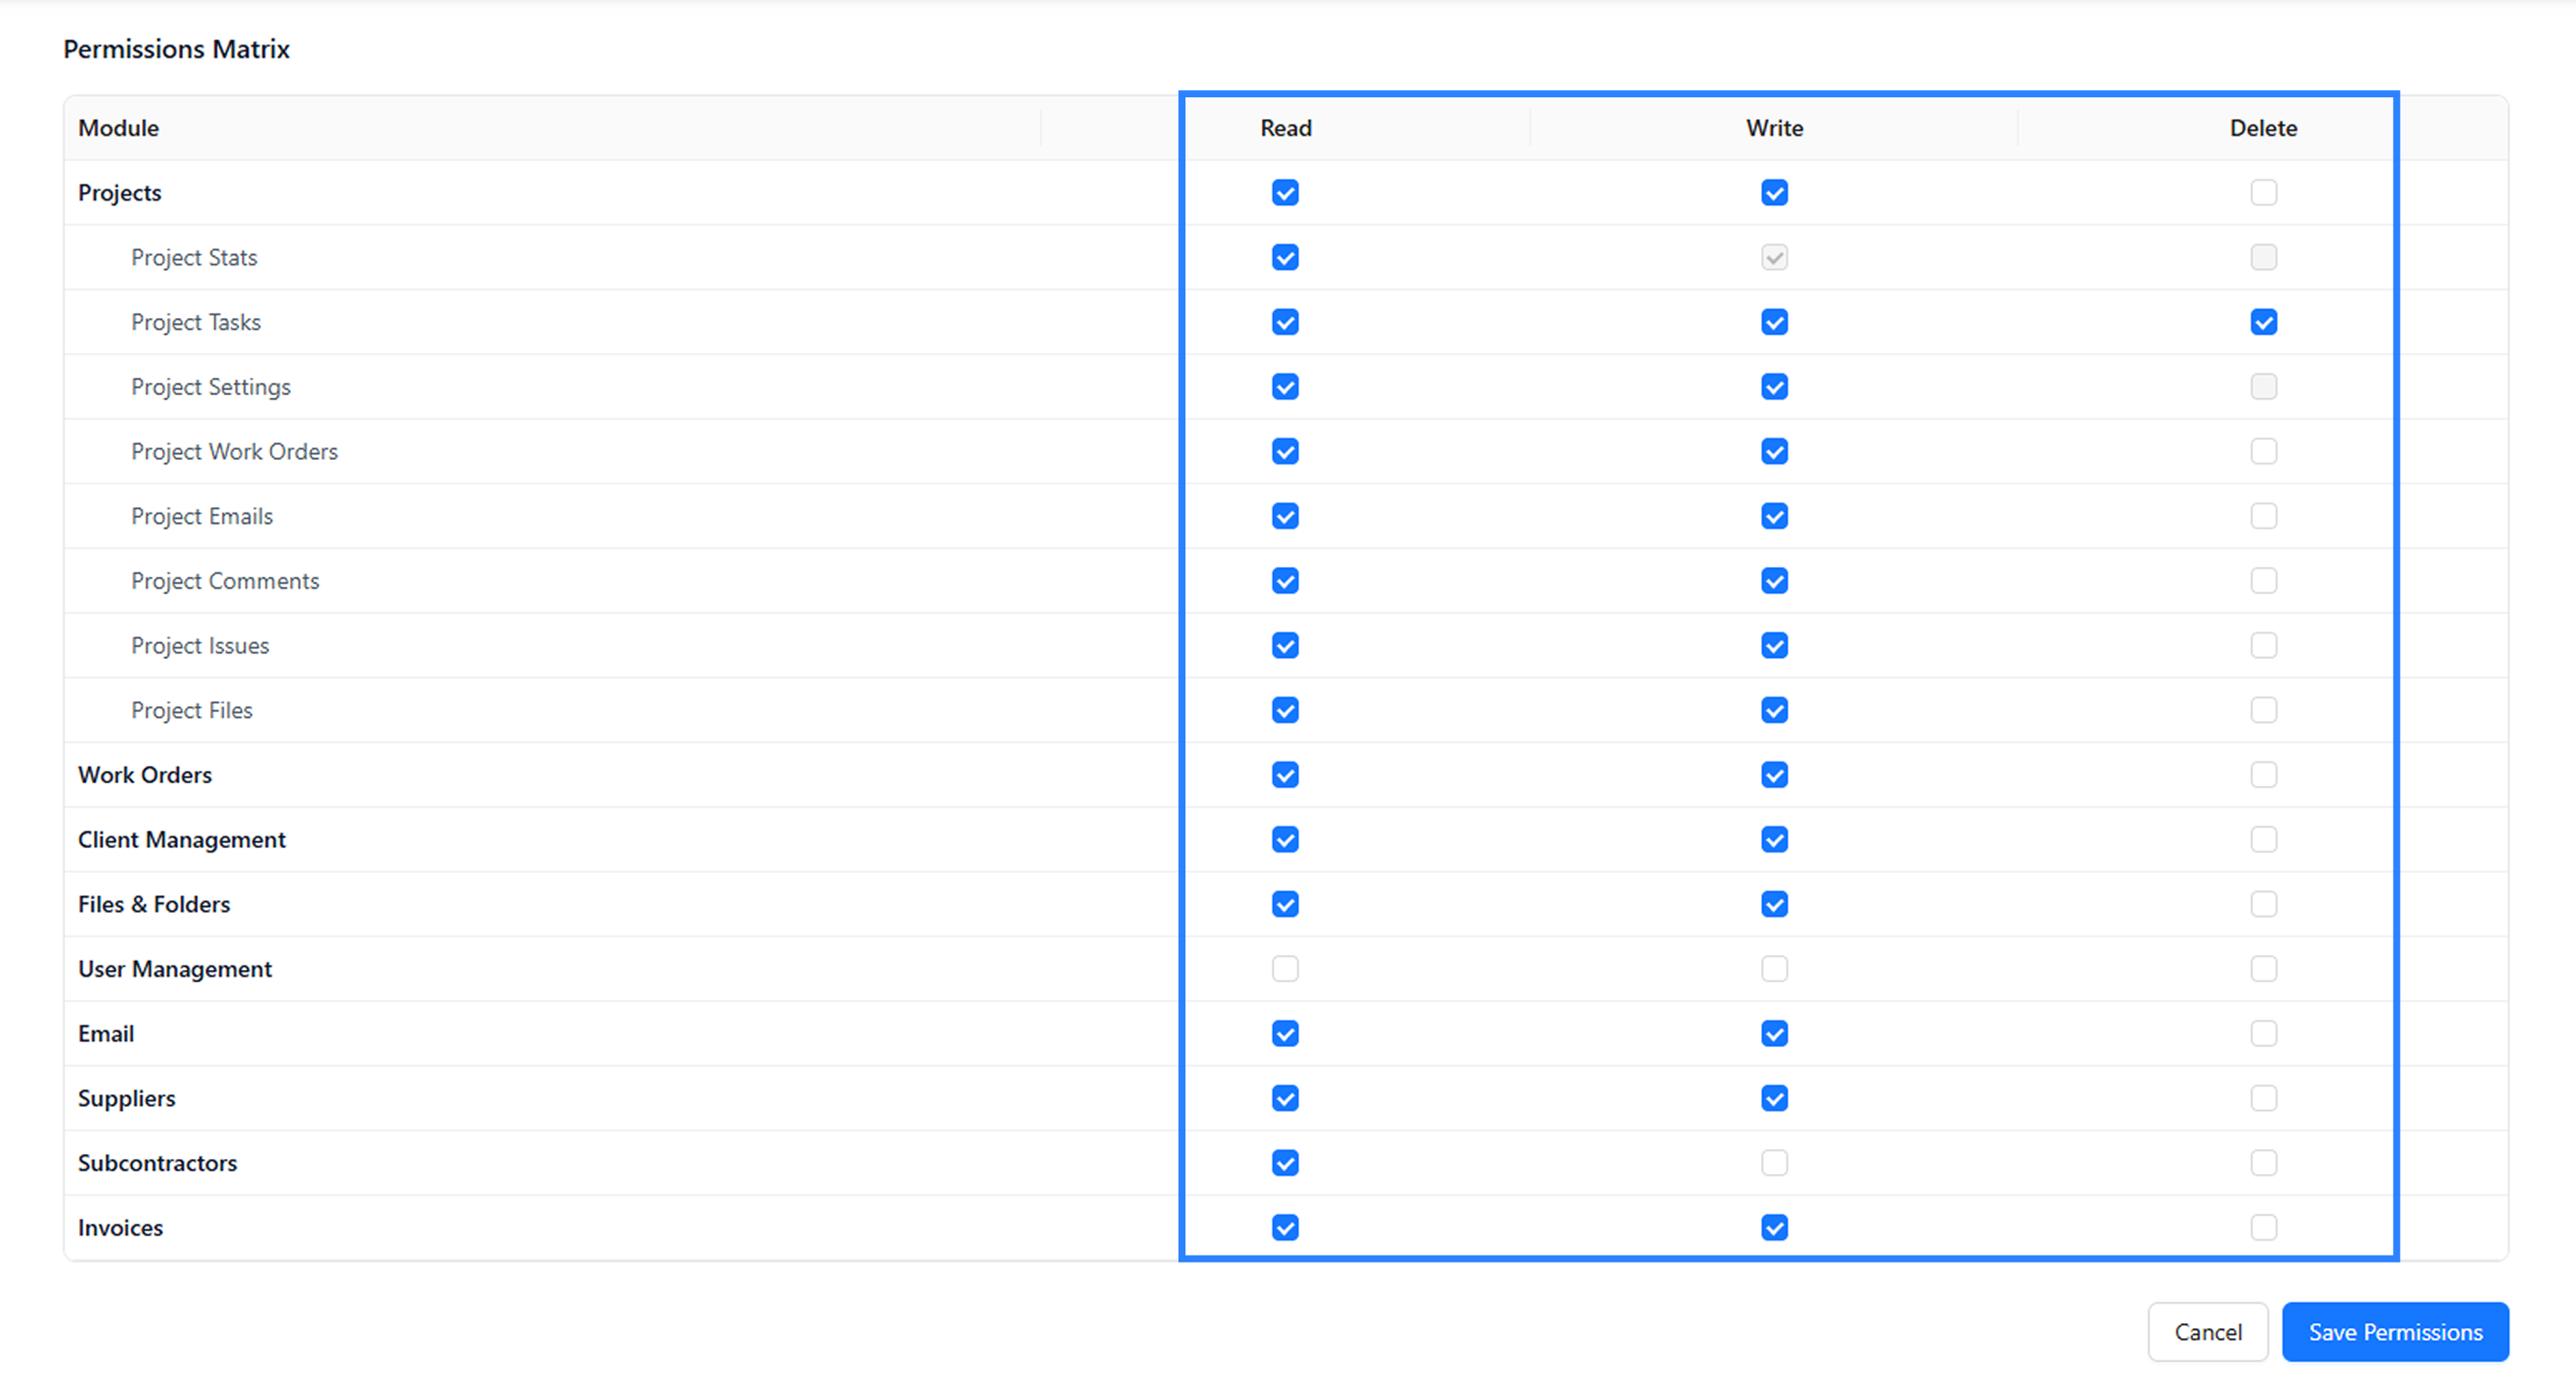The width and height of the screenshot is (2576, 1394).
Task: Uncheck Read permission for Client Management
Action: [1285, 839]
